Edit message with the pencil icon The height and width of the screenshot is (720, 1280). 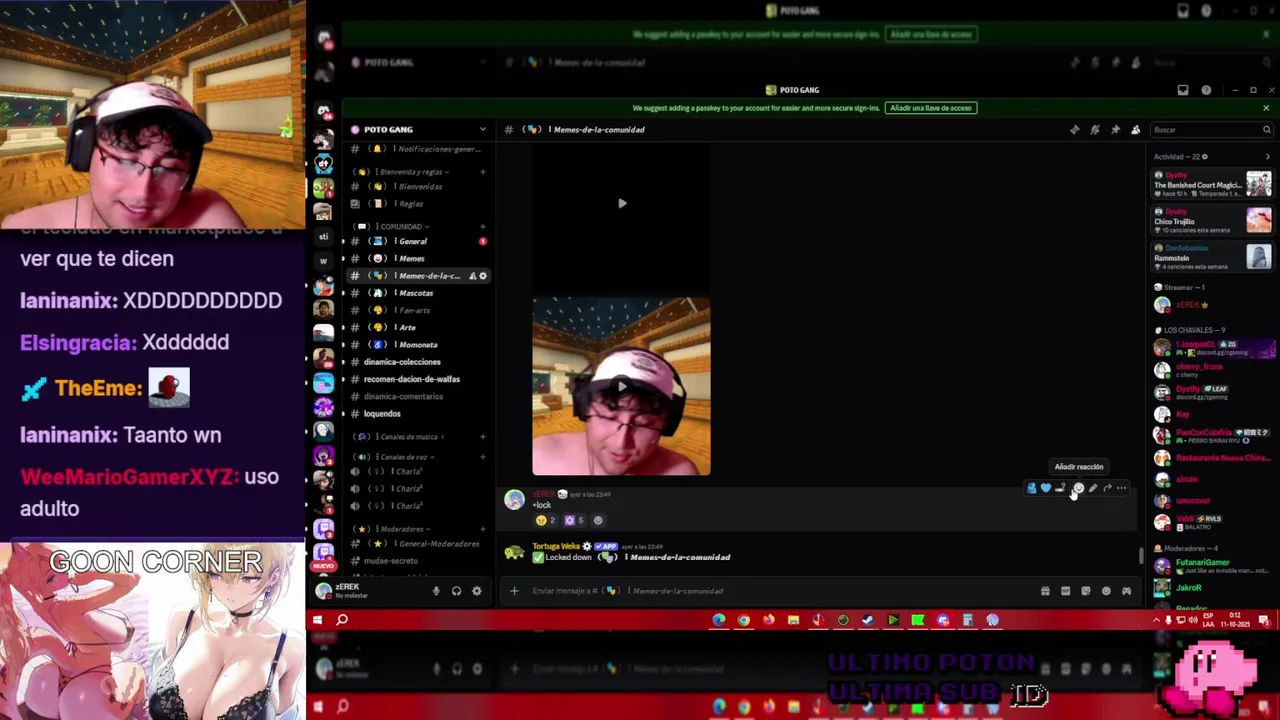pos(1093,488)
